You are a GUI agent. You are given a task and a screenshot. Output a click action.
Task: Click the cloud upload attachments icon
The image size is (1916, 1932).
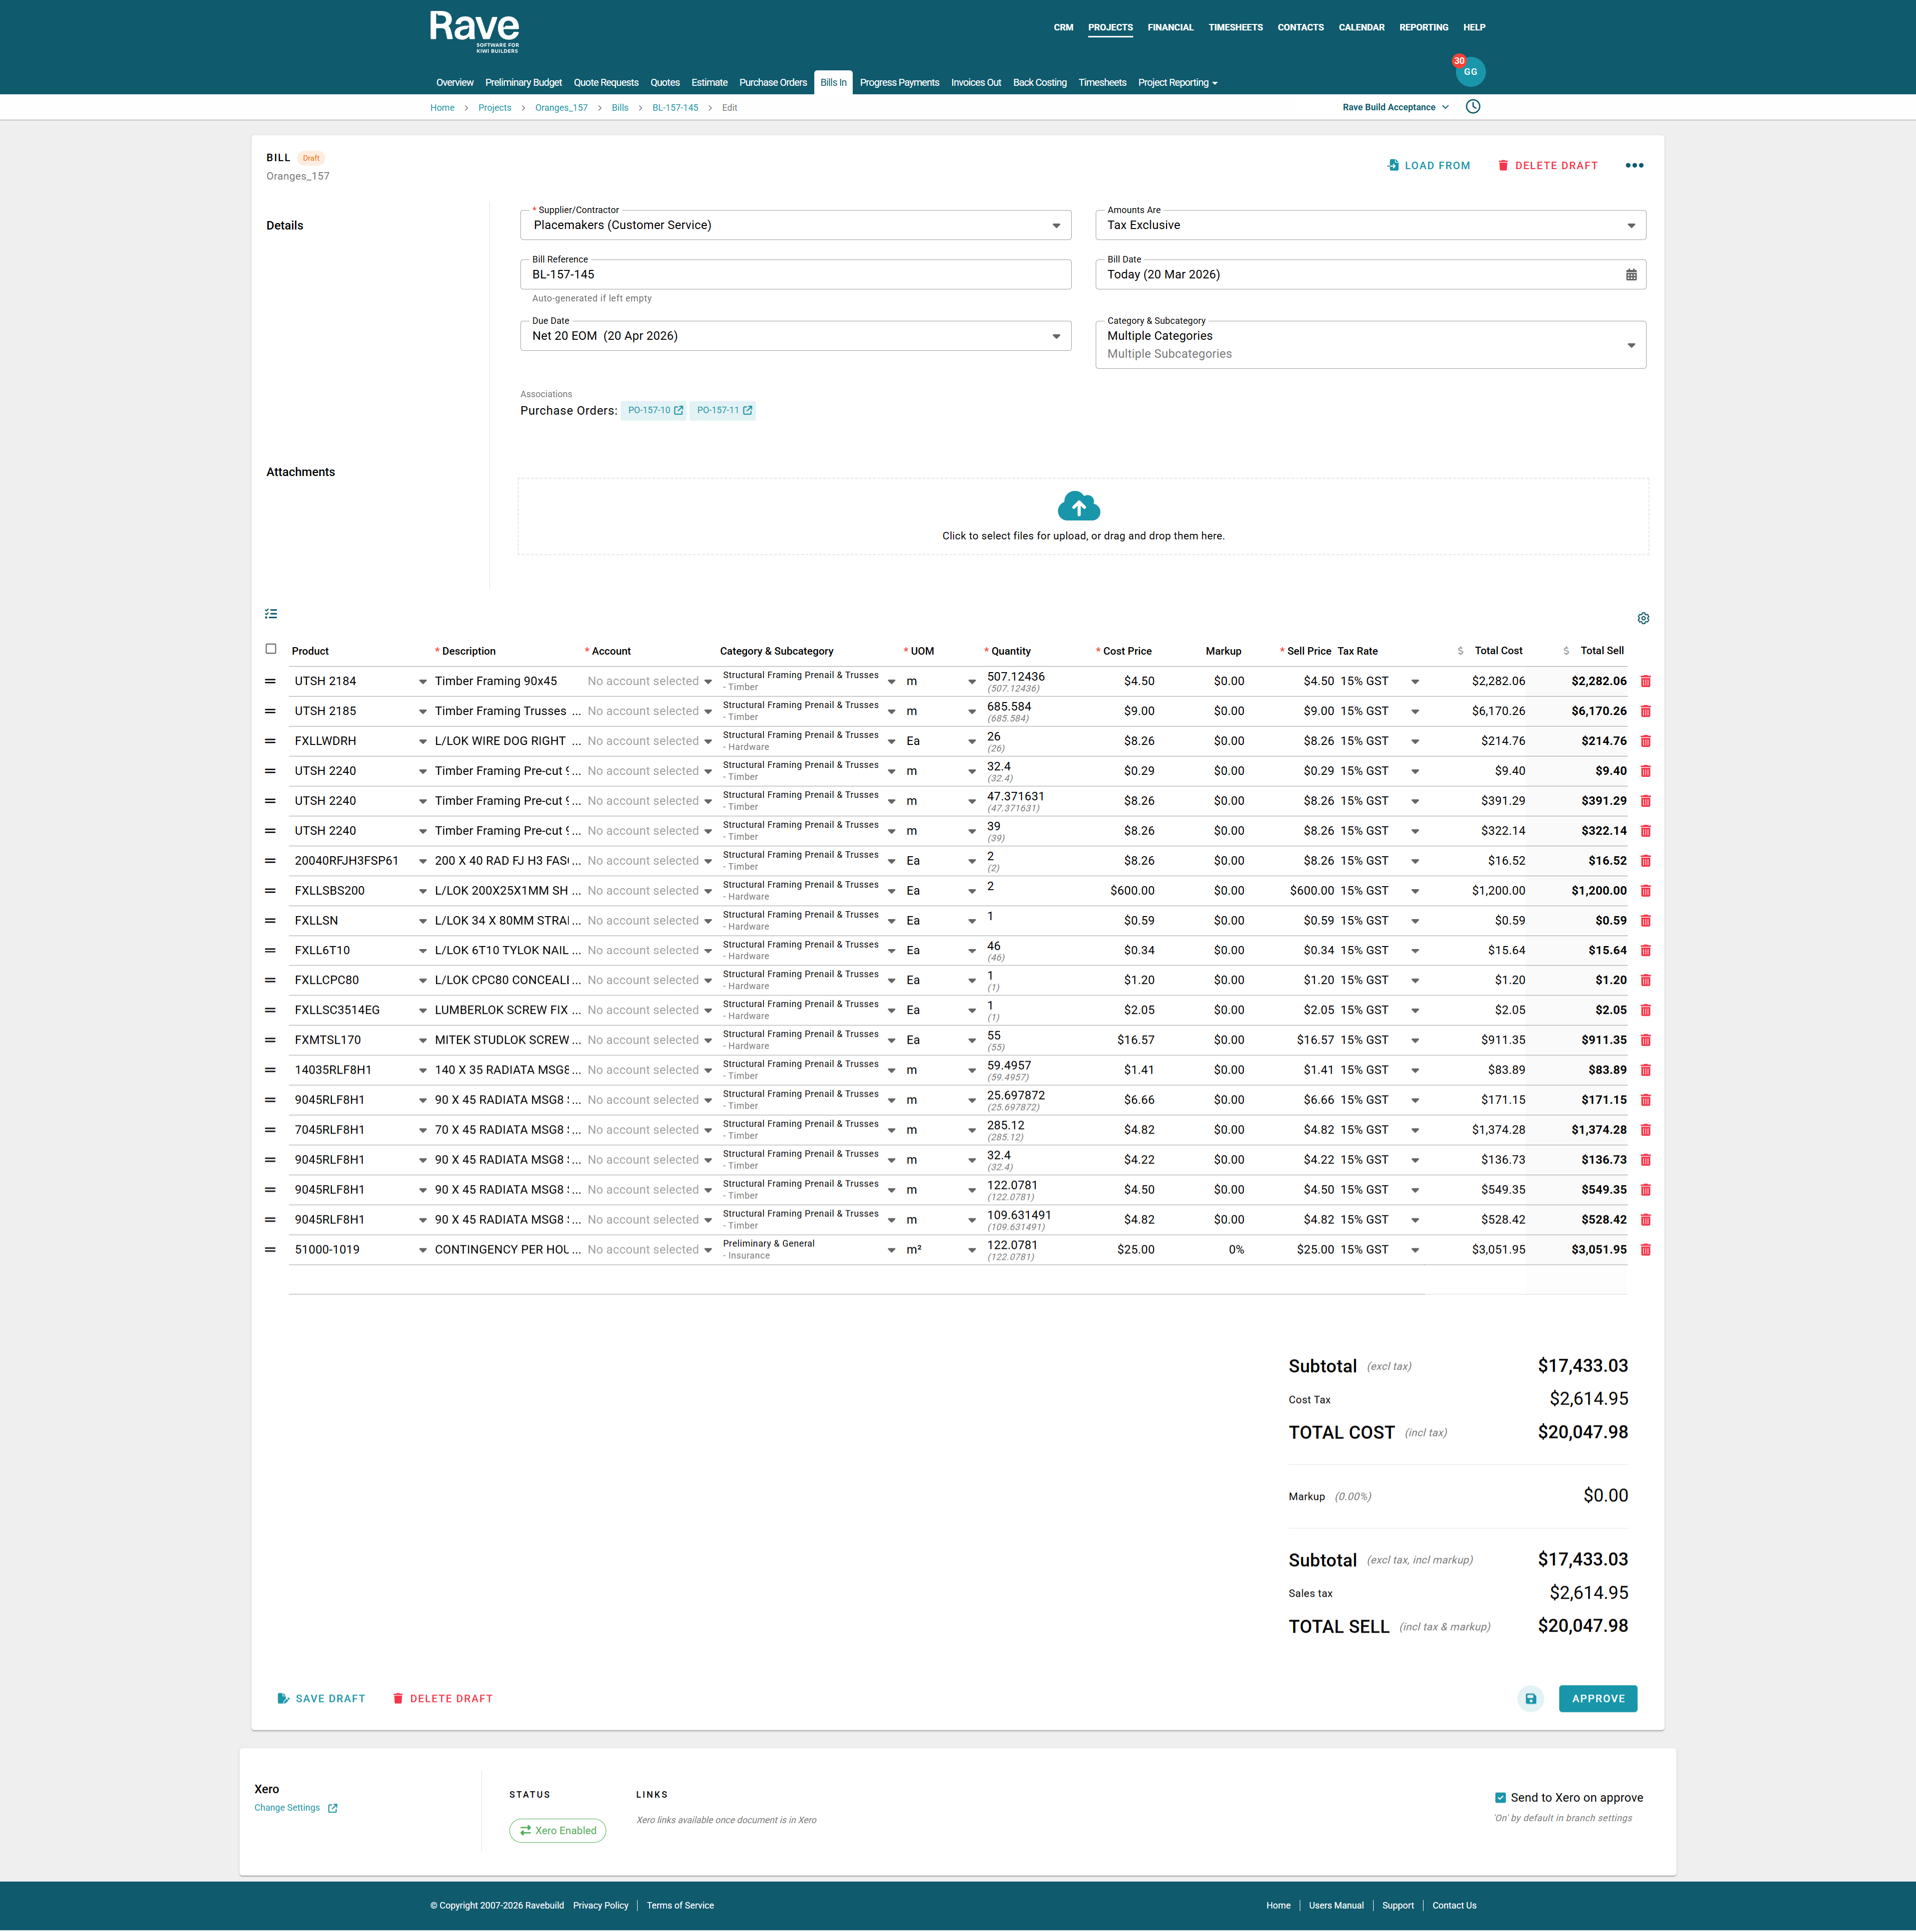pyautogui.click(x=1078, y=506)
